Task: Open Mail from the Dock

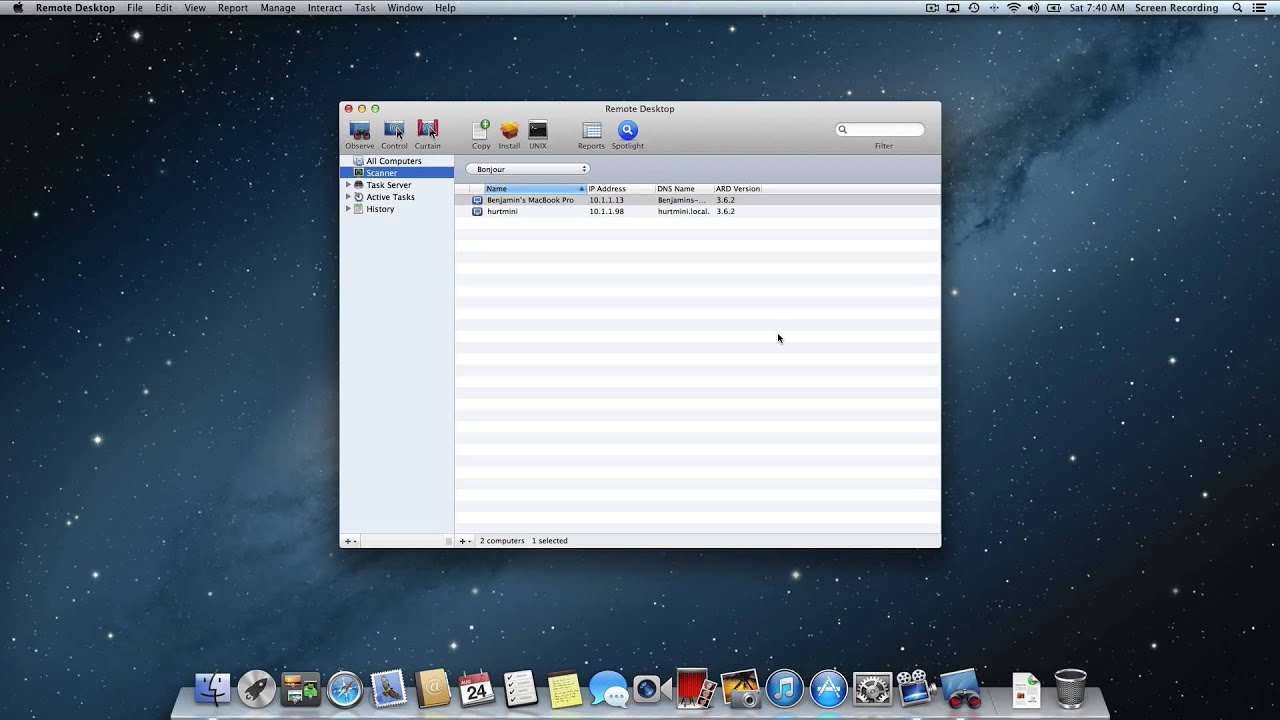Action: tap(389, 689)
